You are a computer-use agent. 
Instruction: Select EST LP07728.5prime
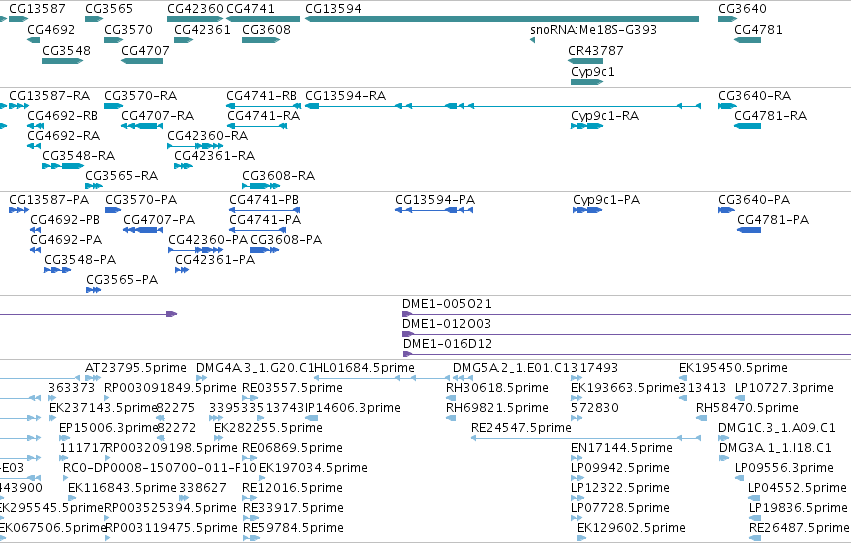[577, 518]
